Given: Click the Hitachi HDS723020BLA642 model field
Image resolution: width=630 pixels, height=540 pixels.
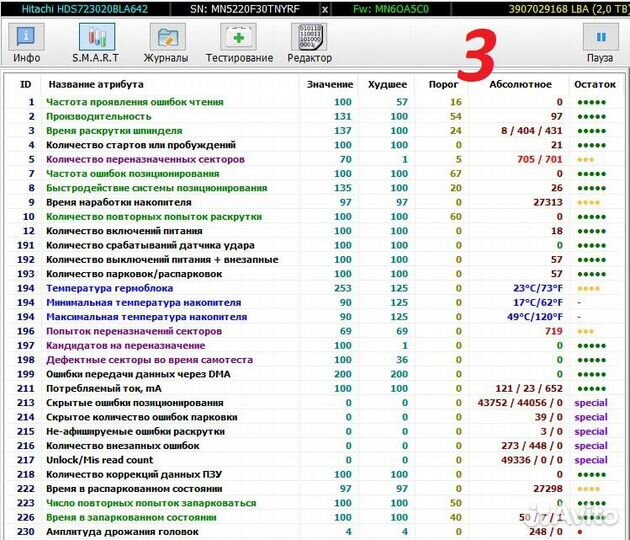Looking at the screenshot, I should (x=76, y=8).
